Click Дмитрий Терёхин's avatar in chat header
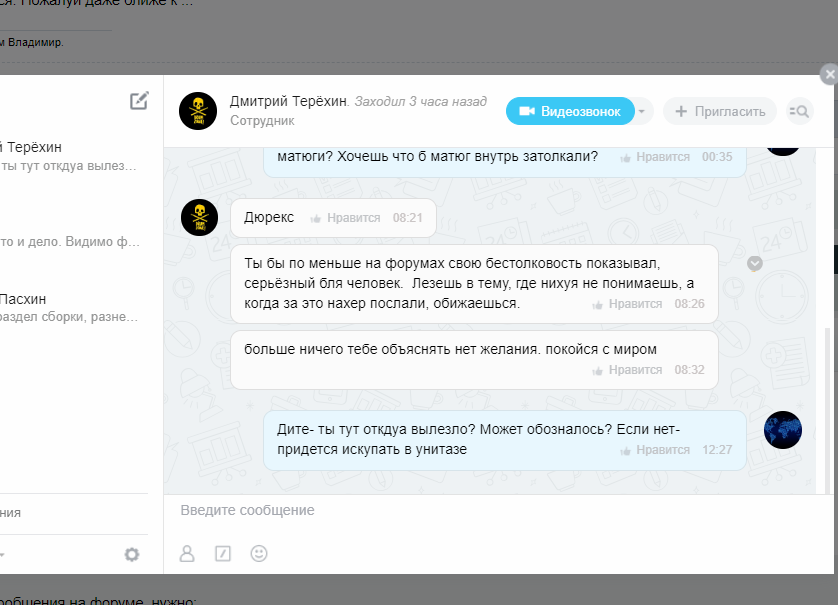Image resolution: width=838 pixels, height=605 pixels. (x=198, y=110)
